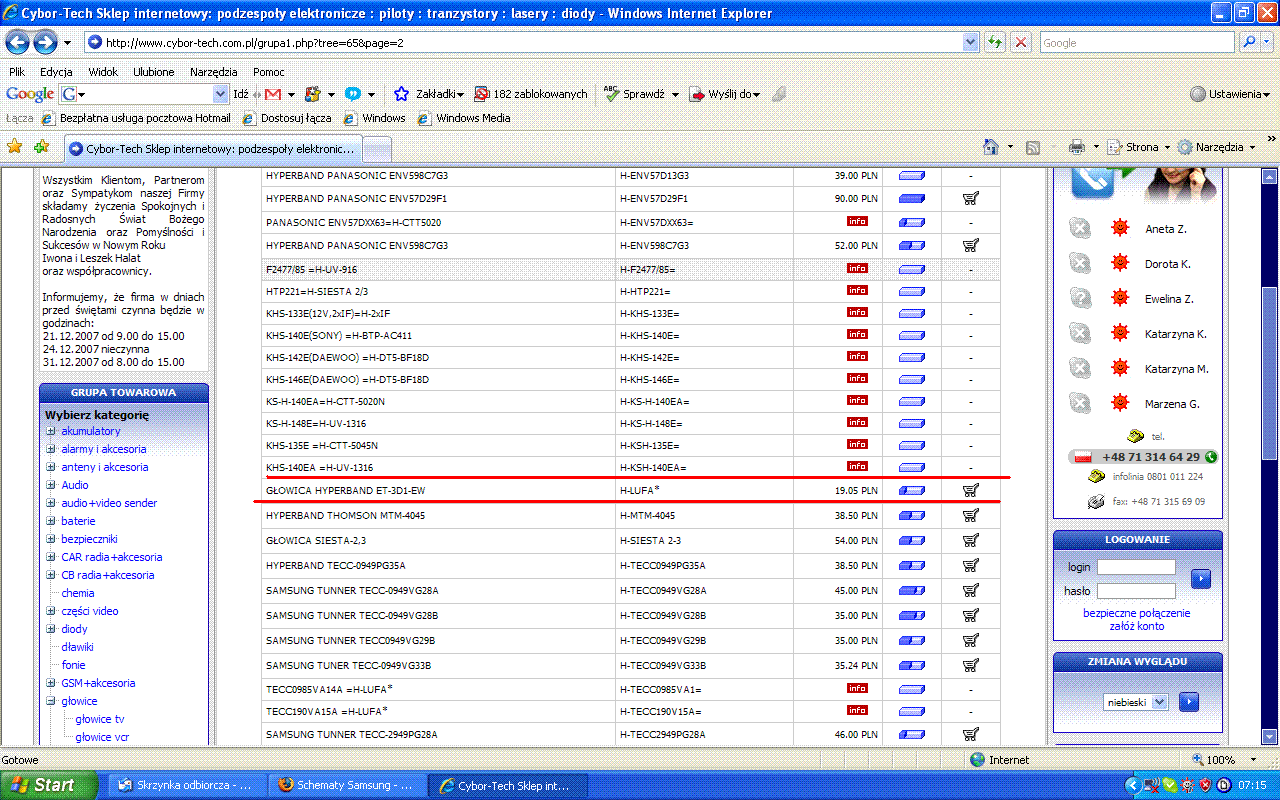
Task: Open the Widok menu
Action: click(103, 72)
